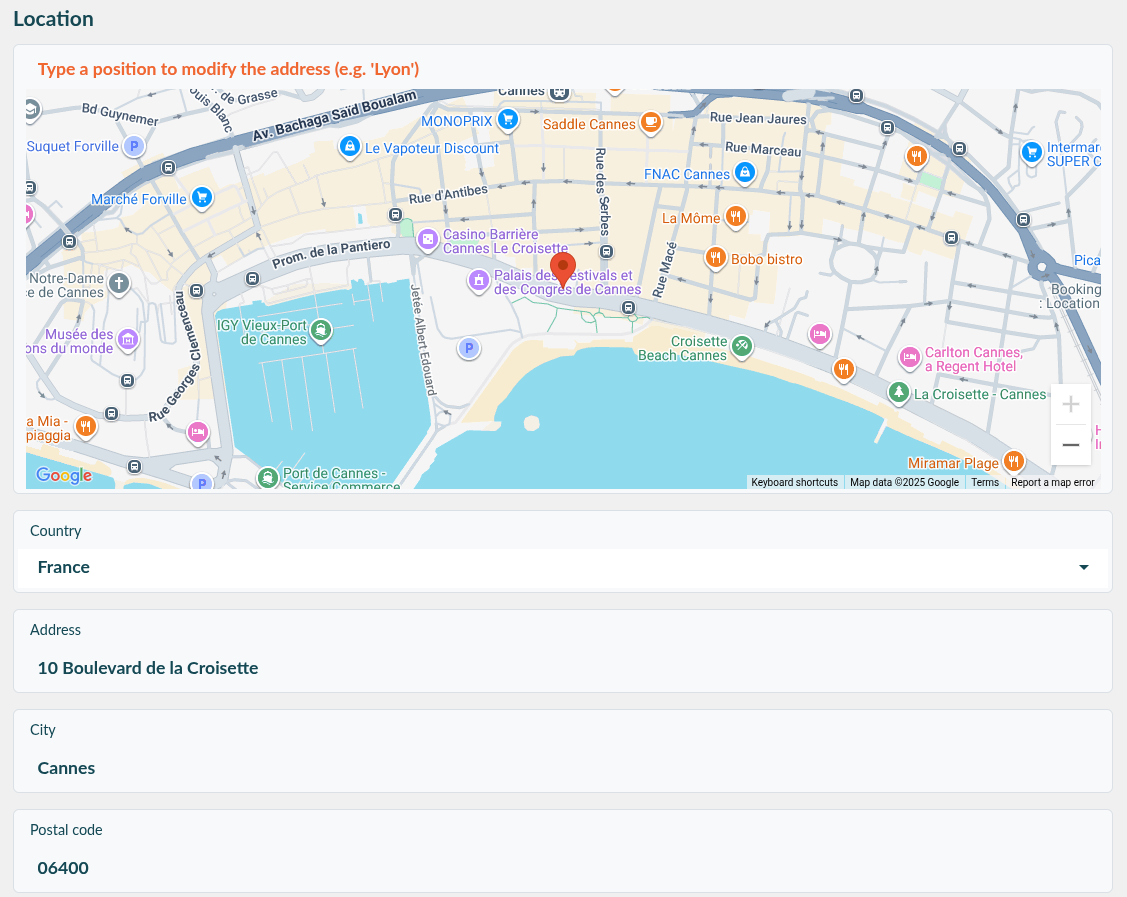Click the 'Rue d'Antibes' street label
This screenshot has width=1127, height=897.
pyautogui.click(x=448, y=194)
